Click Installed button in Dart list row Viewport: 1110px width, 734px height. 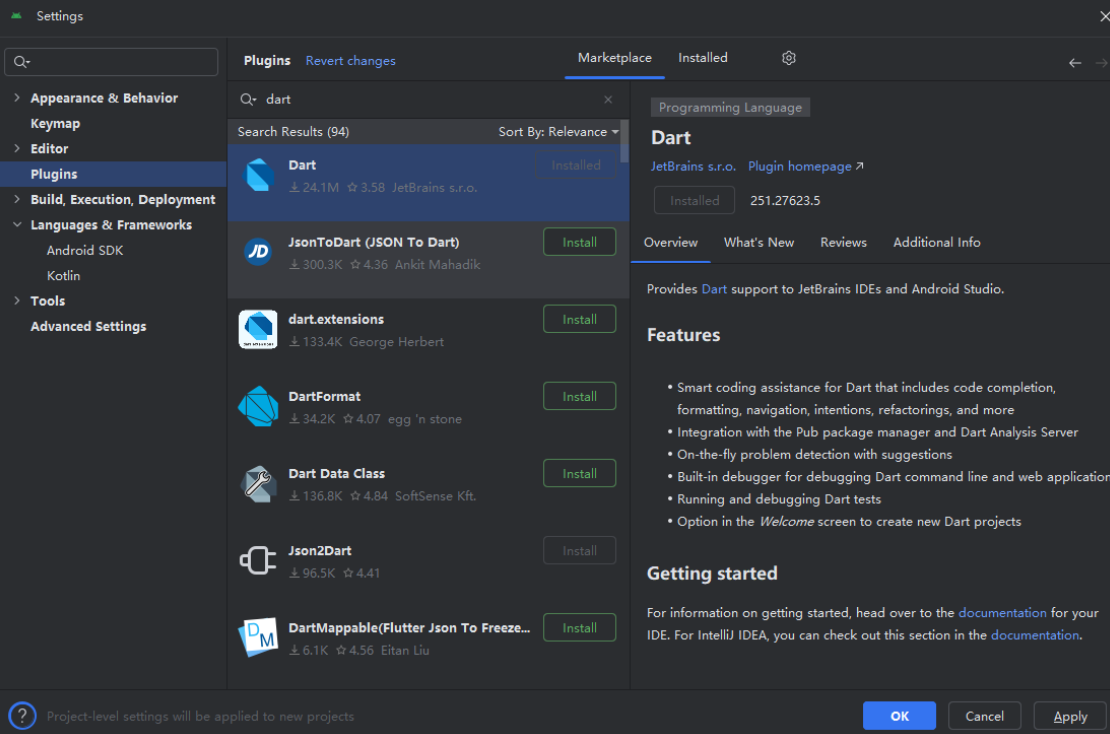[x=576, y=165]
